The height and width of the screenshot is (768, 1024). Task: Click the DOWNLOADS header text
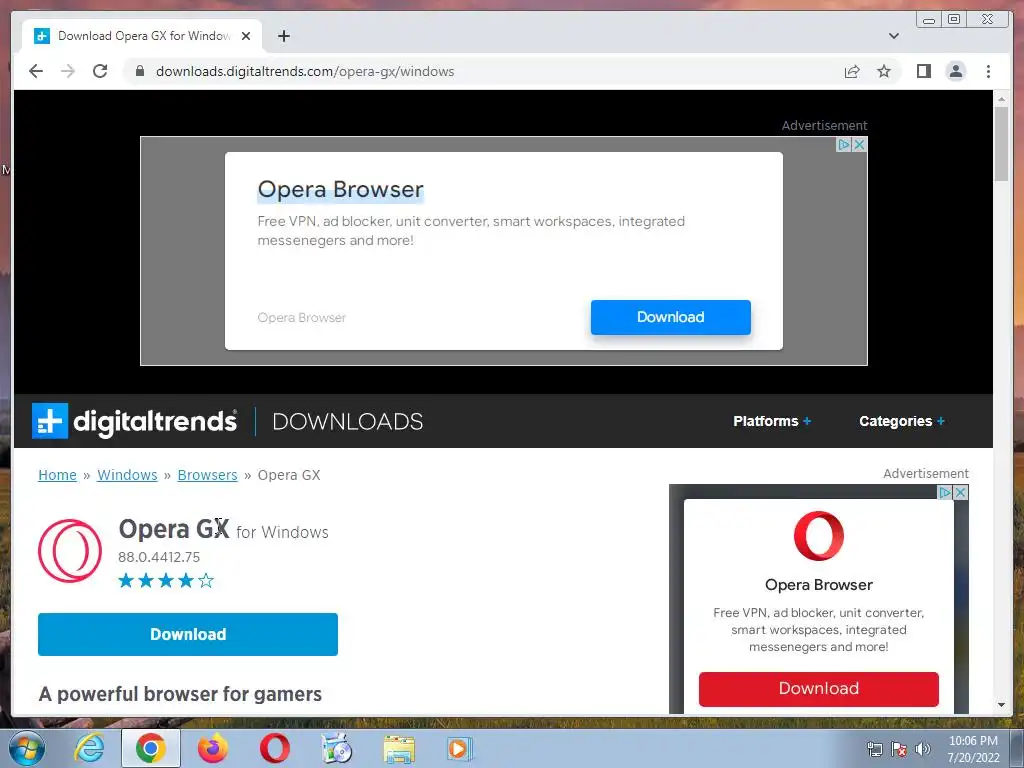tap(347, 422)
